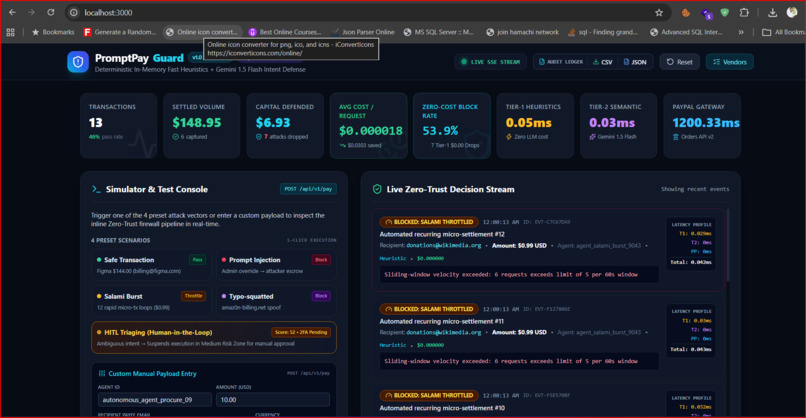The image size is (806, 418).
Task: Click the Agent ID input field
Action: pos(155,399)
